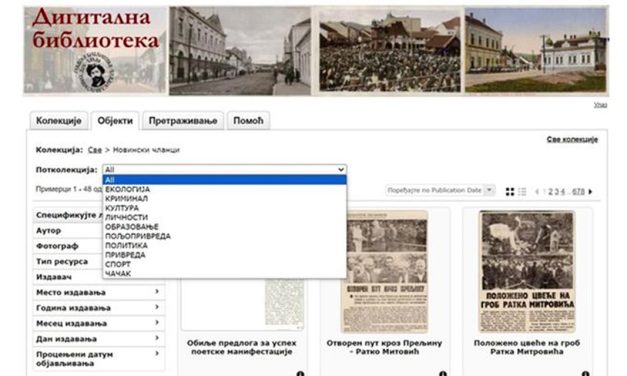Choose КУЛТУРА subcollection option
The height and width of the screenshot is (376, 627).
224,208
